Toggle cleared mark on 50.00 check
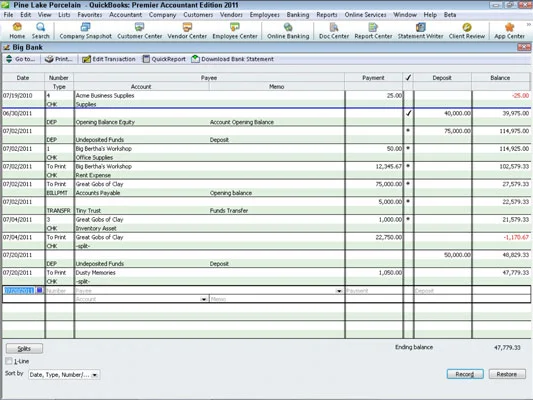The width and height of the screenshot is (533, 400). coord(408,149)
